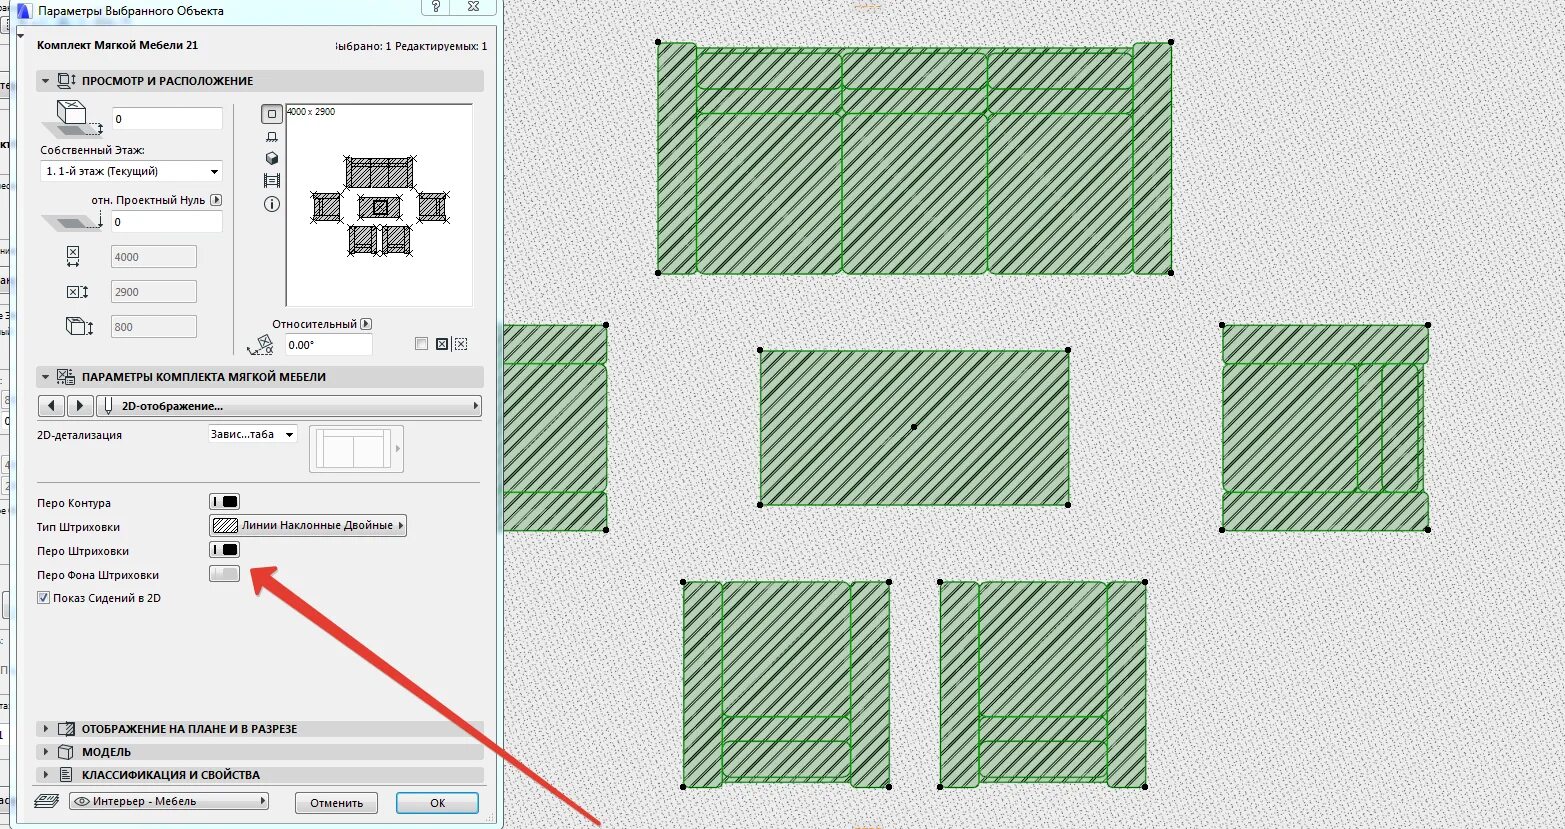This screenshot has width=1565, height=829.
Task: Go to next parameter page arrow
Action: (x=80, y=406)
